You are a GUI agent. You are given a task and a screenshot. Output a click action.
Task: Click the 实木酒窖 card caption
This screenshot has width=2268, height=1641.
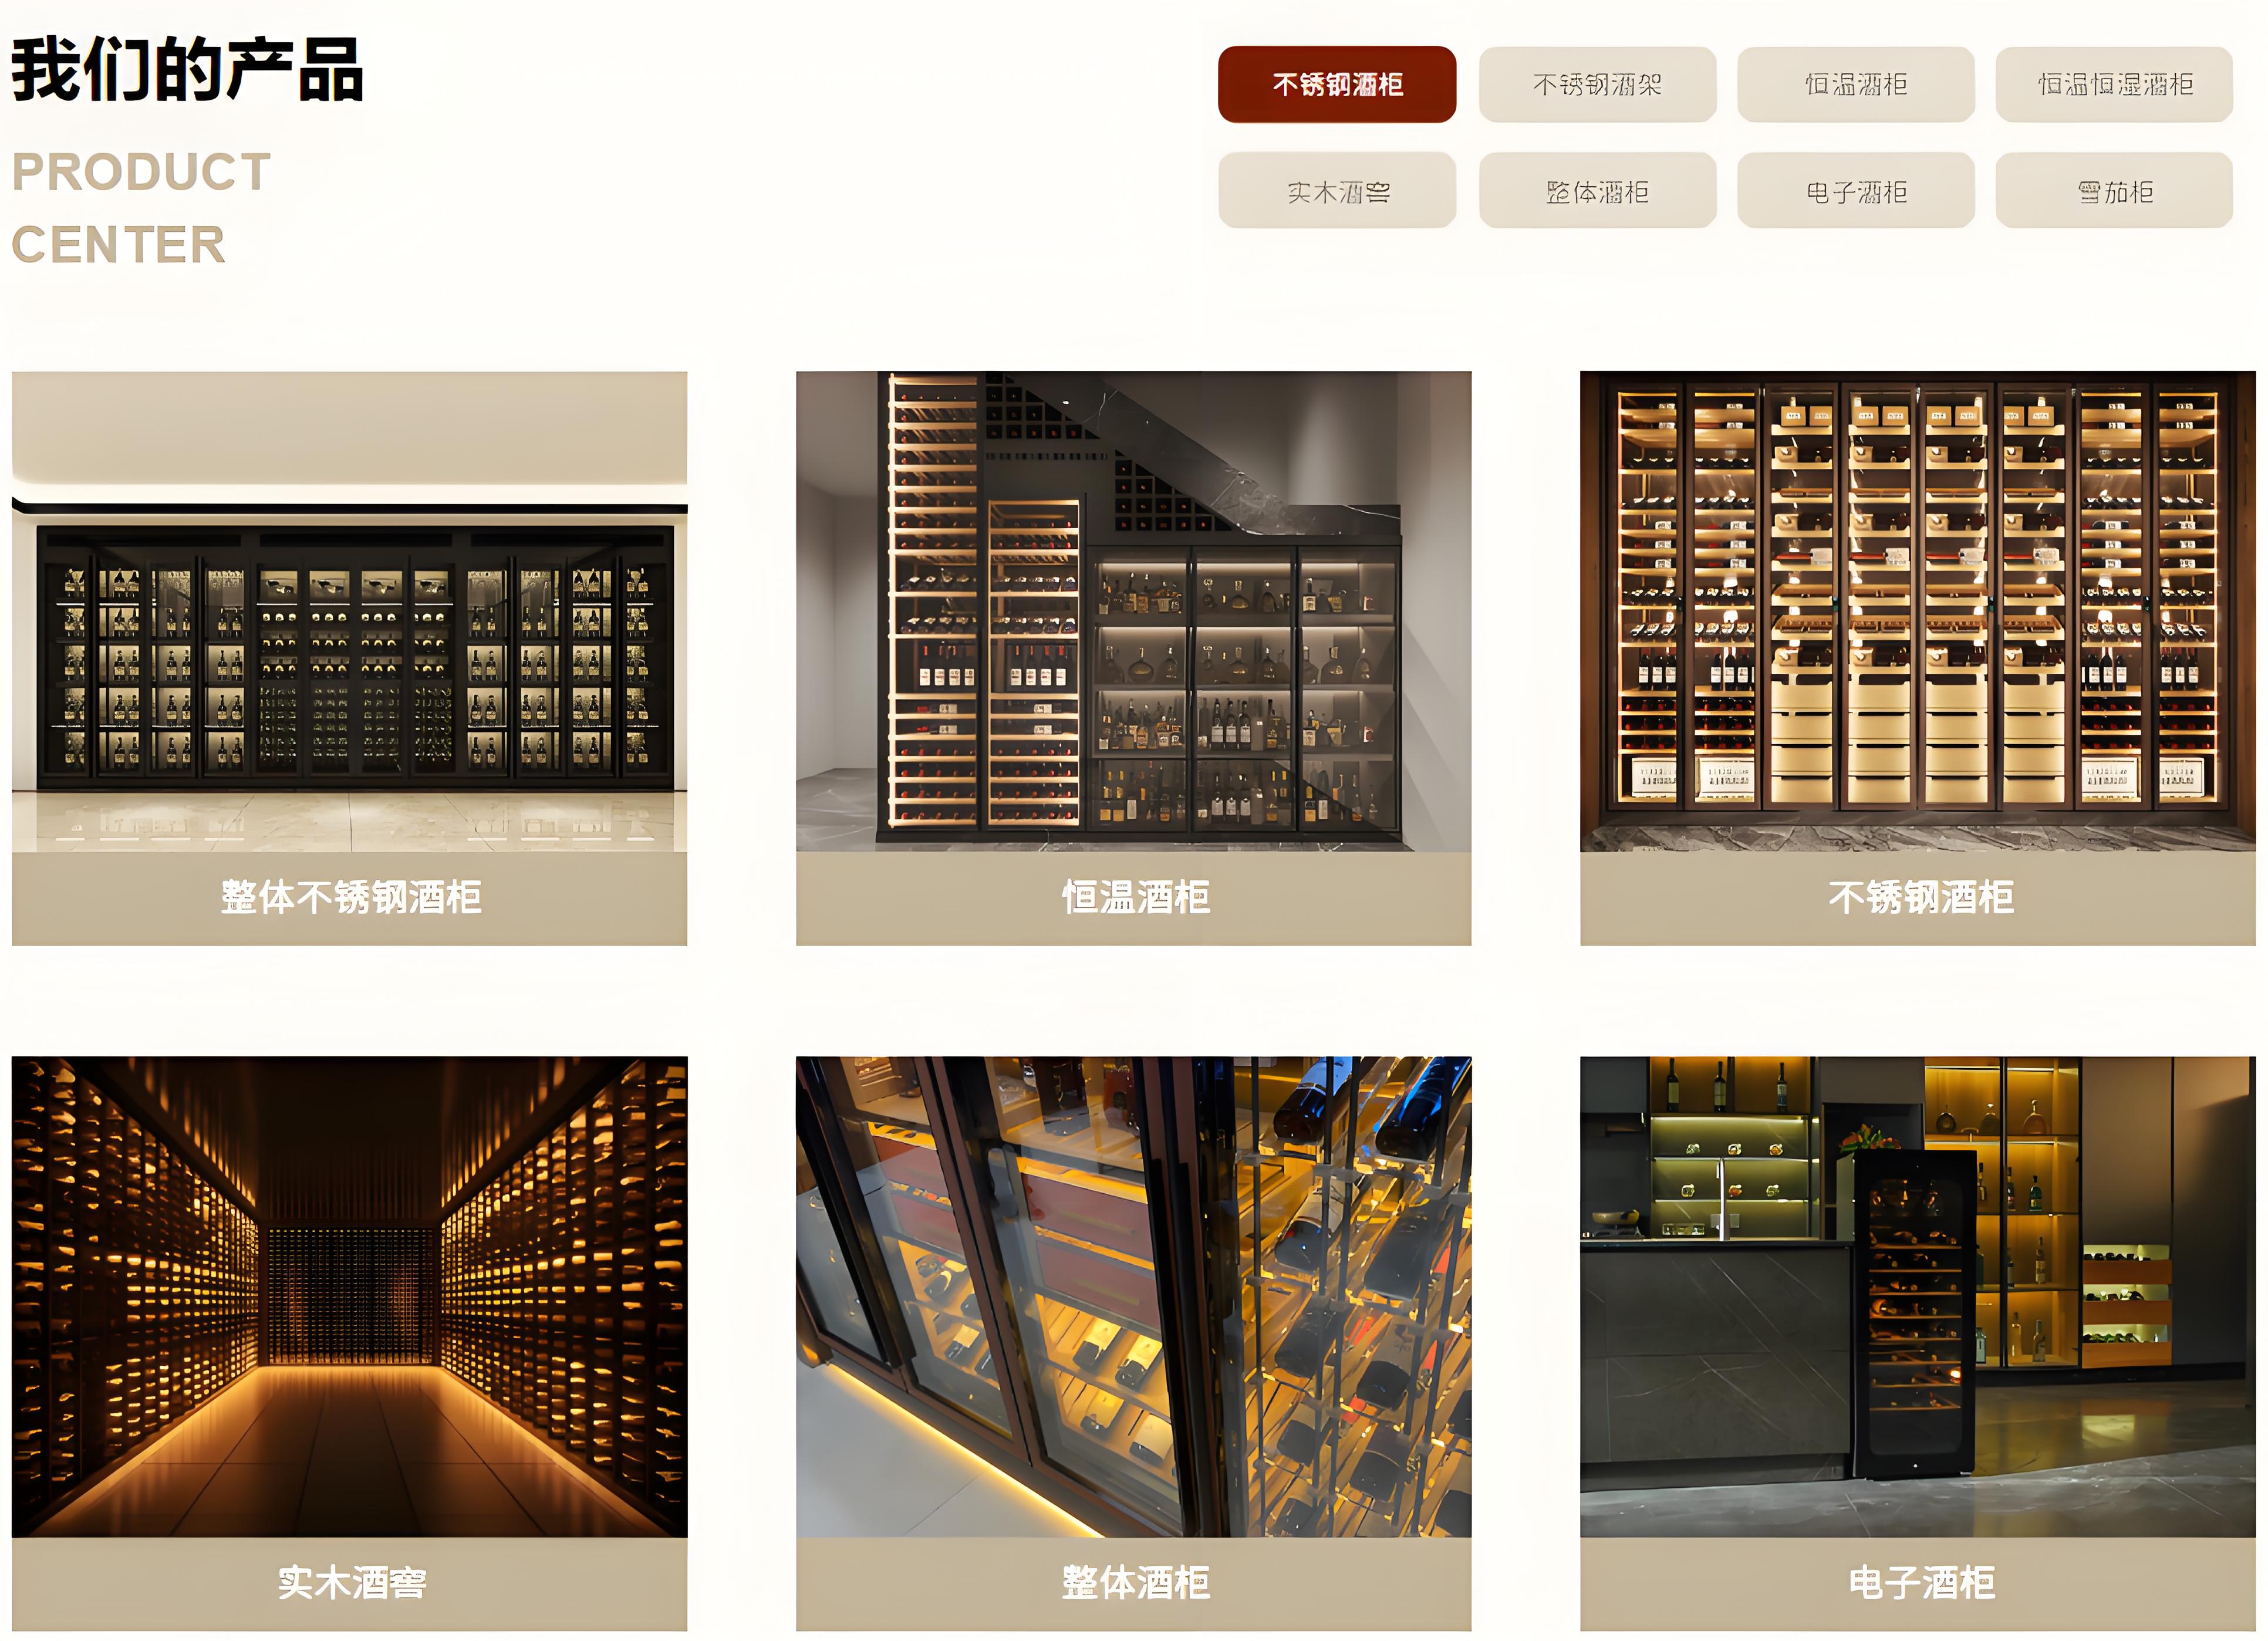click(x=349, y=1583)
